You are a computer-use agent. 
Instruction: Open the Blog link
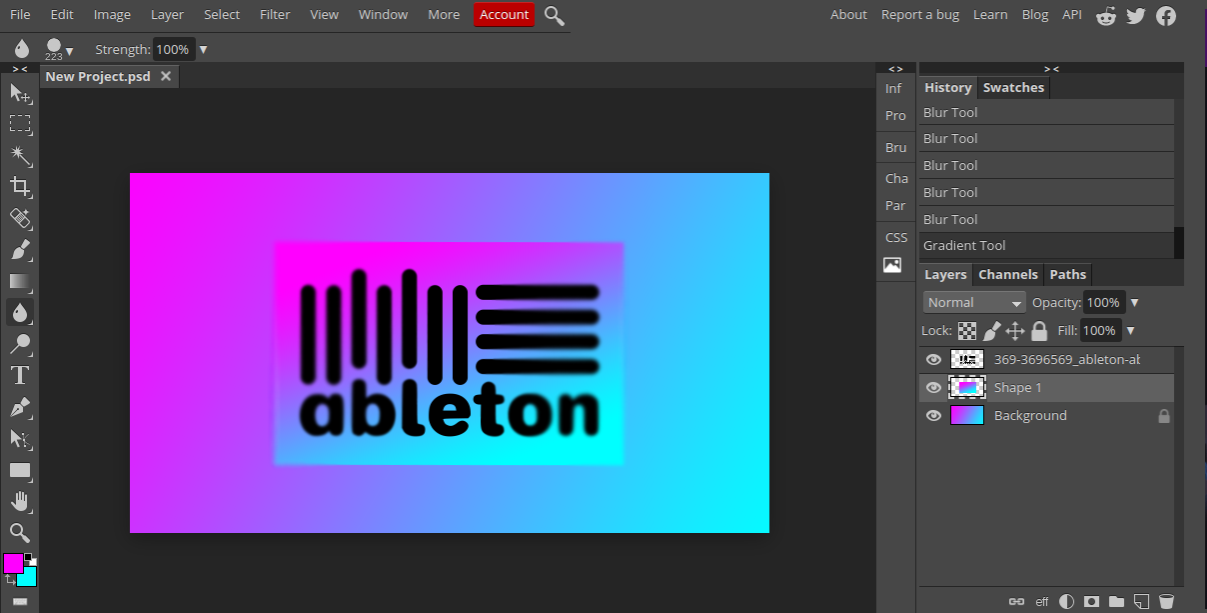coord(1035,14)
